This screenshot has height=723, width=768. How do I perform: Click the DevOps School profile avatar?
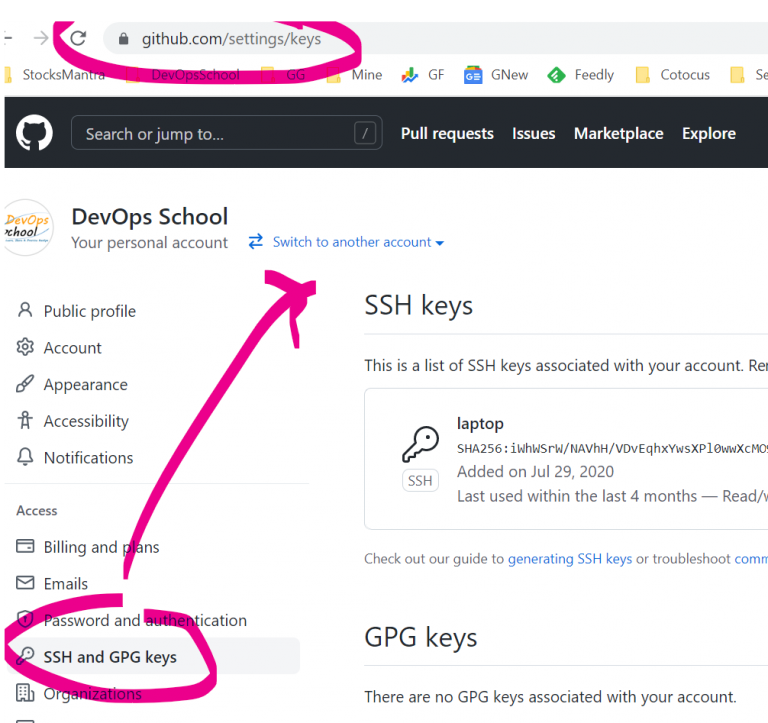[28, 227]
